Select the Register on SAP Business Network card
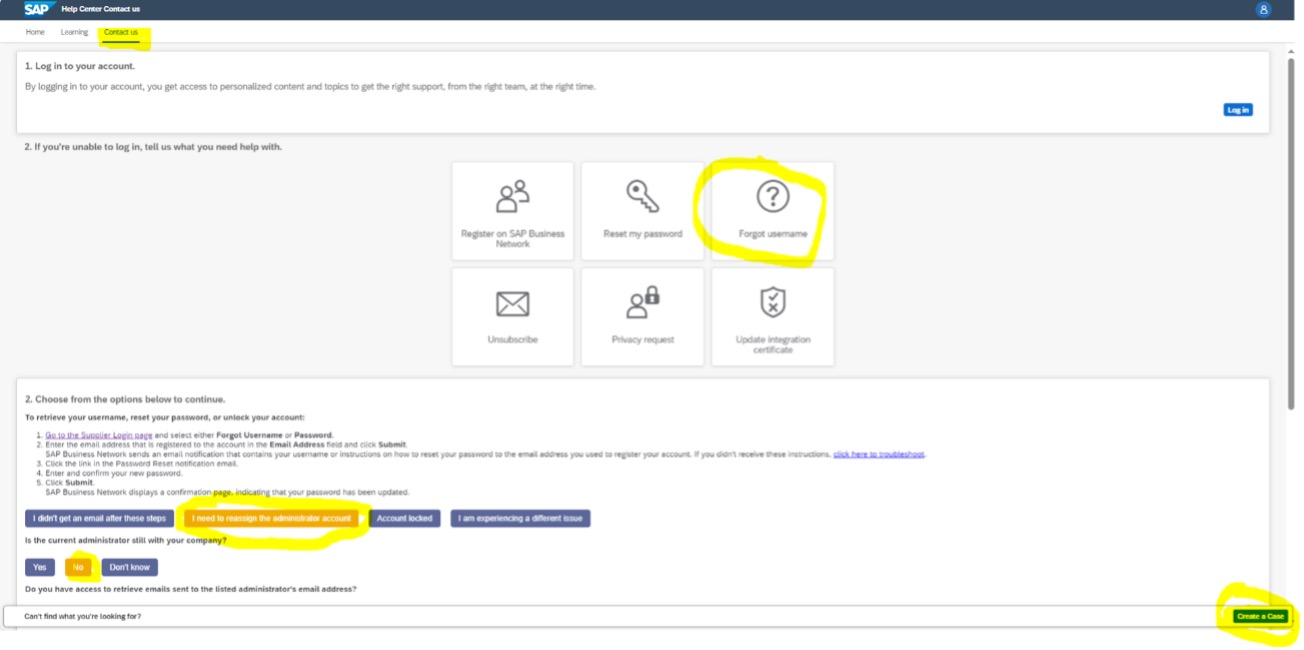This screenshot has height=650, width=1304. pos(513,211)
